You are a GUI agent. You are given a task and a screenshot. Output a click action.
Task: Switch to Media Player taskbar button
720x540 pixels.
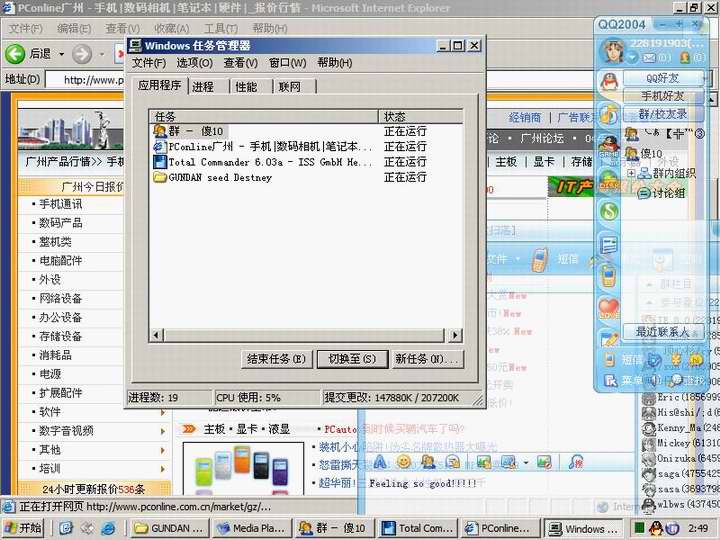click(x=251, y=529)
